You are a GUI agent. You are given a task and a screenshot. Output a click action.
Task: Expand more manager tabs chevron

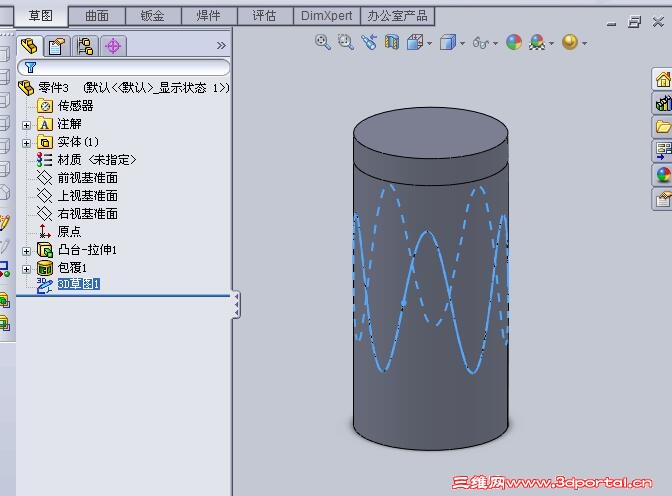(221, 45)
